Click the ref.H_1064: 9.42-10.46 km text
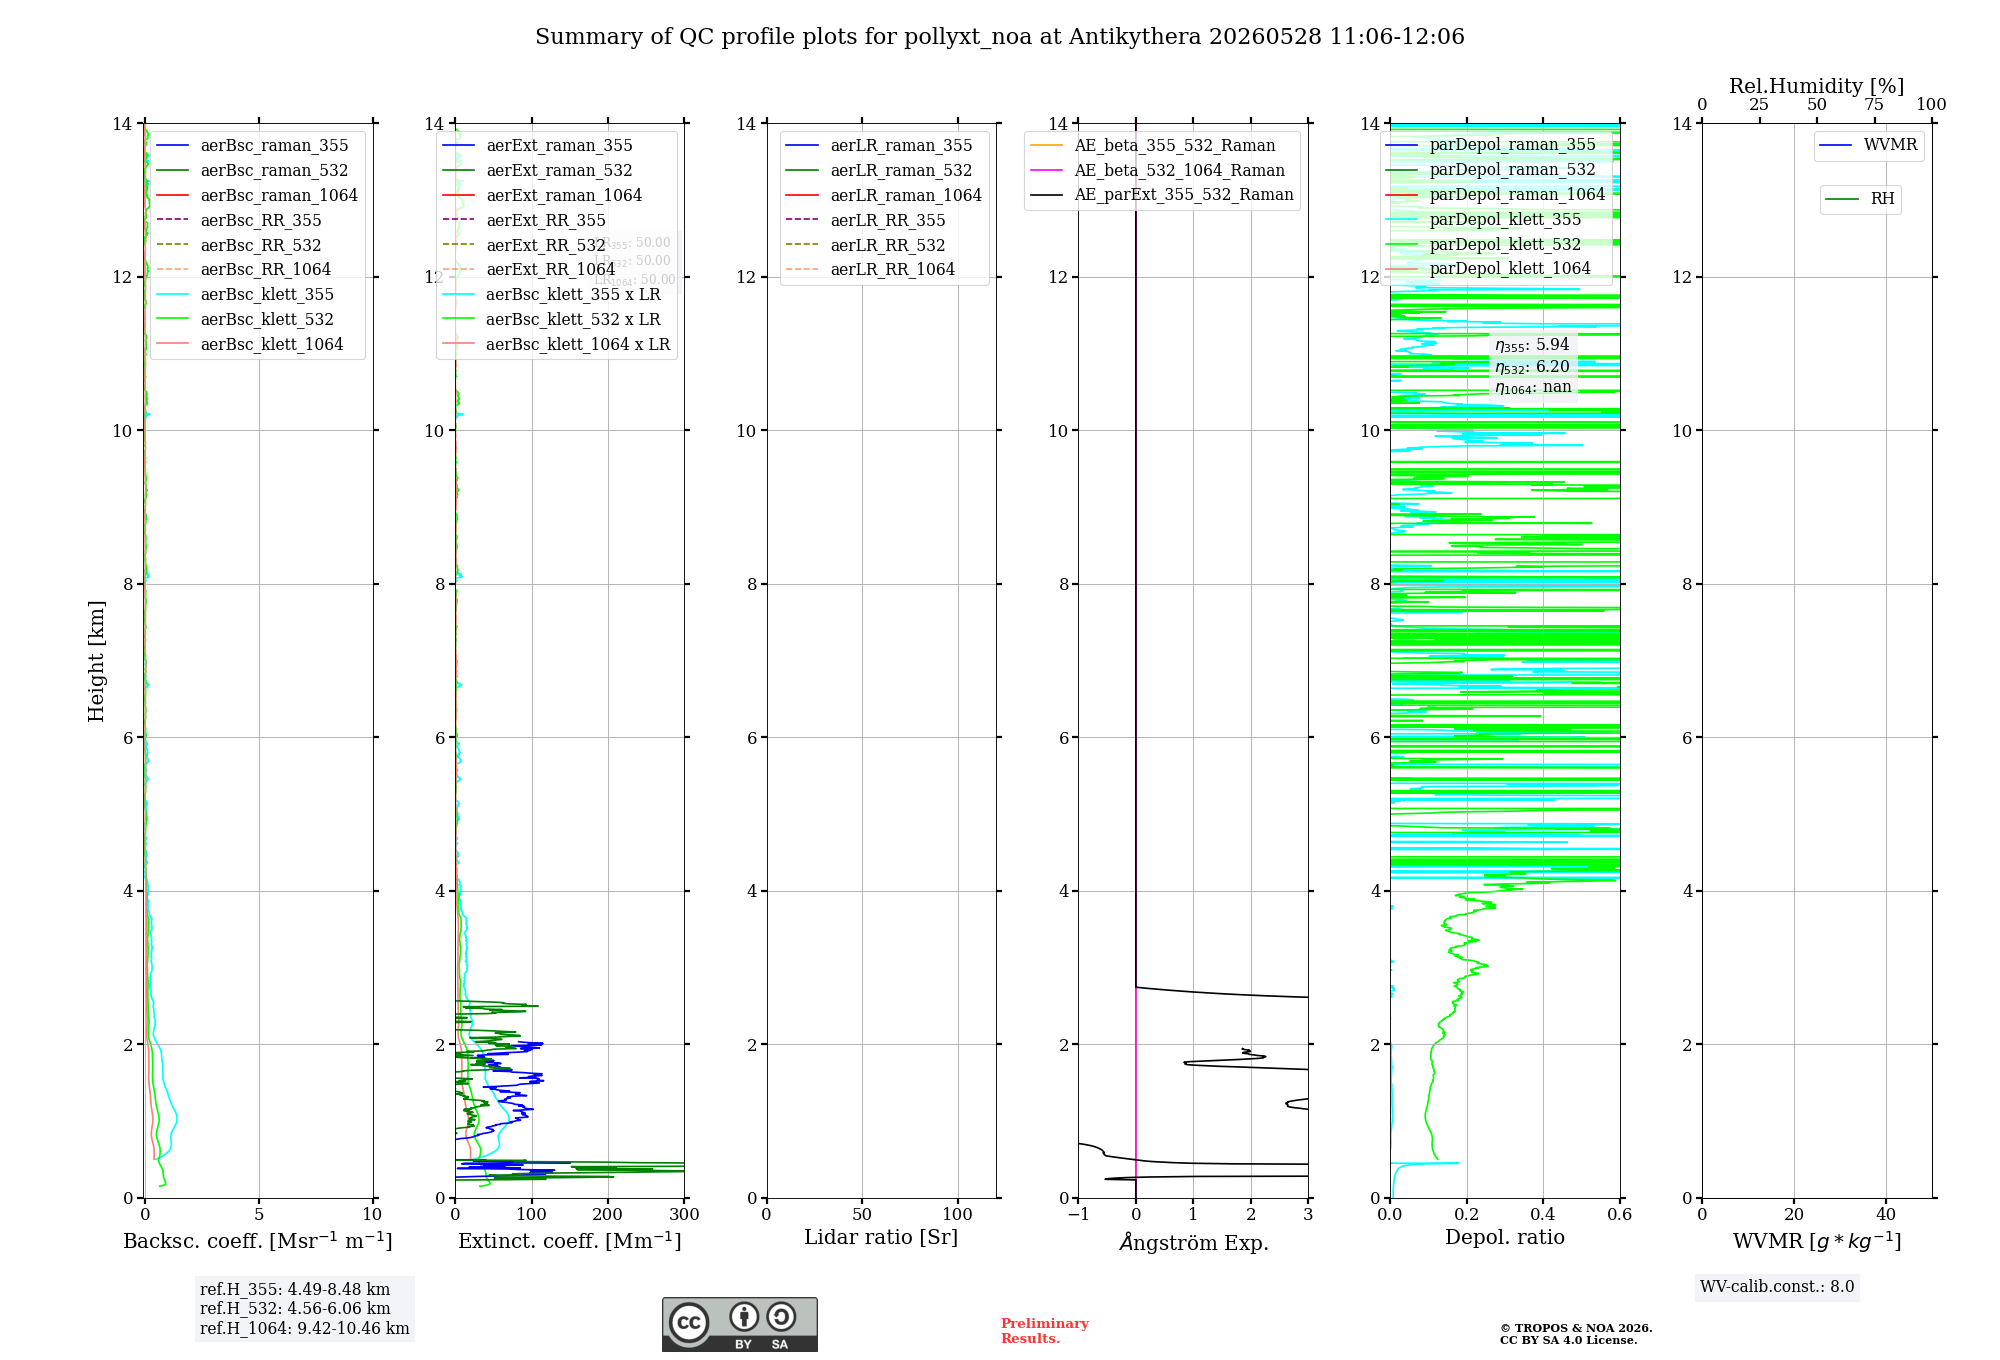This screenshot has height=1360, width=2000. point(305,1329)
